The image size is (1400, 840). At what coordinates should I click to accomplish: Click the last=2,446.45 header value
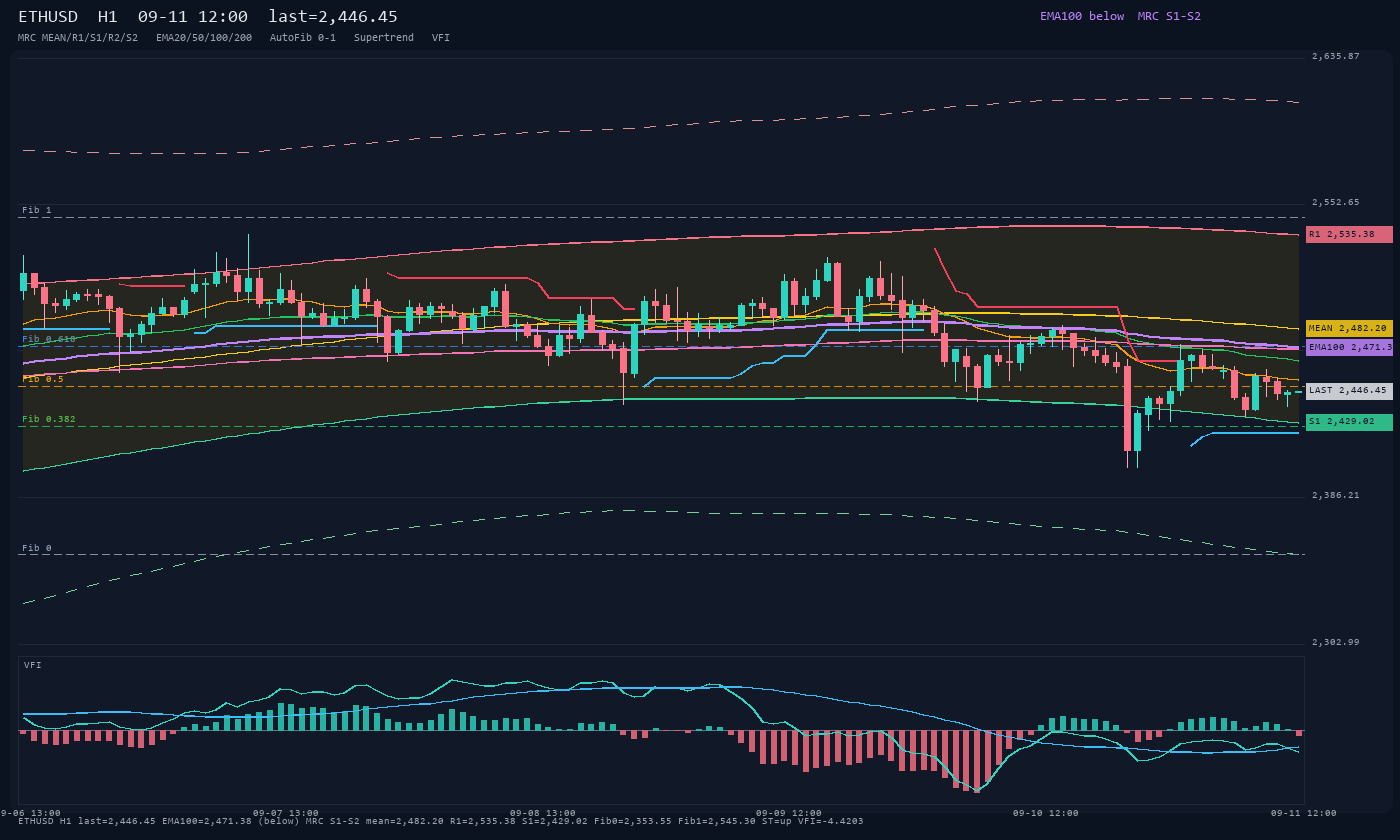click(333, 16)
